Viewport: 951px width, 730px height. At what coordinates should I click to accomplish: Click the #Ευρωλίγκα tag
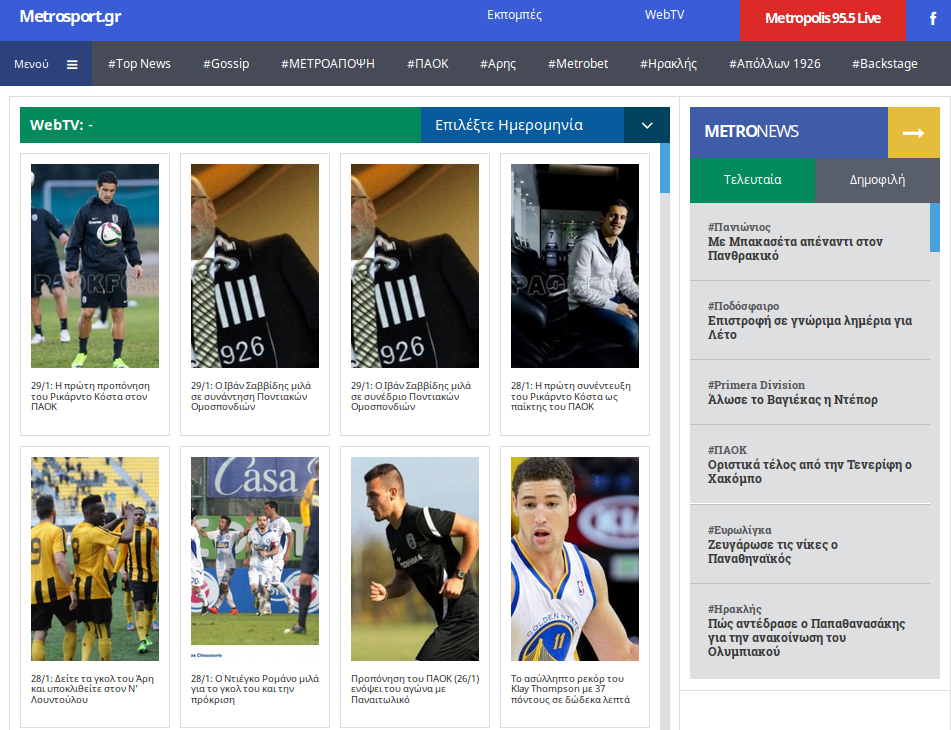(x=740, y=530)
